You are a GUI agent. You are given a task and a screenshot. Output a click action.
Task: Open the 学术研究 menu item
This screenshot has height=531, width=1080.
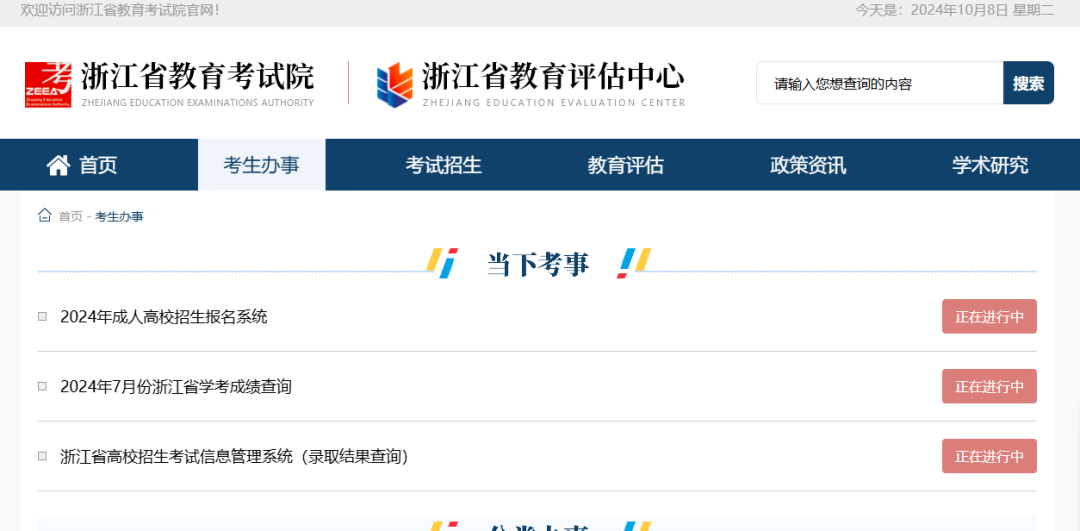990,165
